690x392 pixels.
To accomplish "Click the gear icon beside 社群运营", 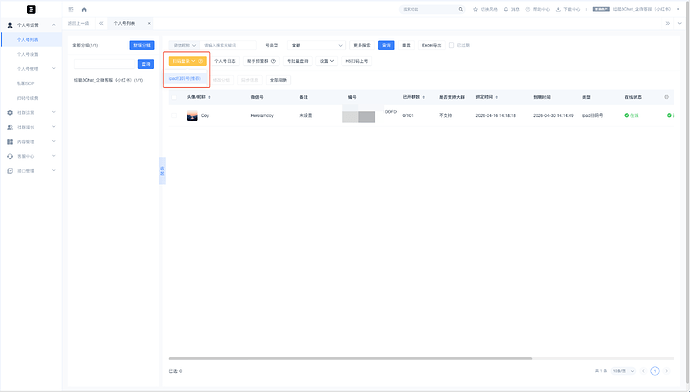I will [x=10, y=113].
